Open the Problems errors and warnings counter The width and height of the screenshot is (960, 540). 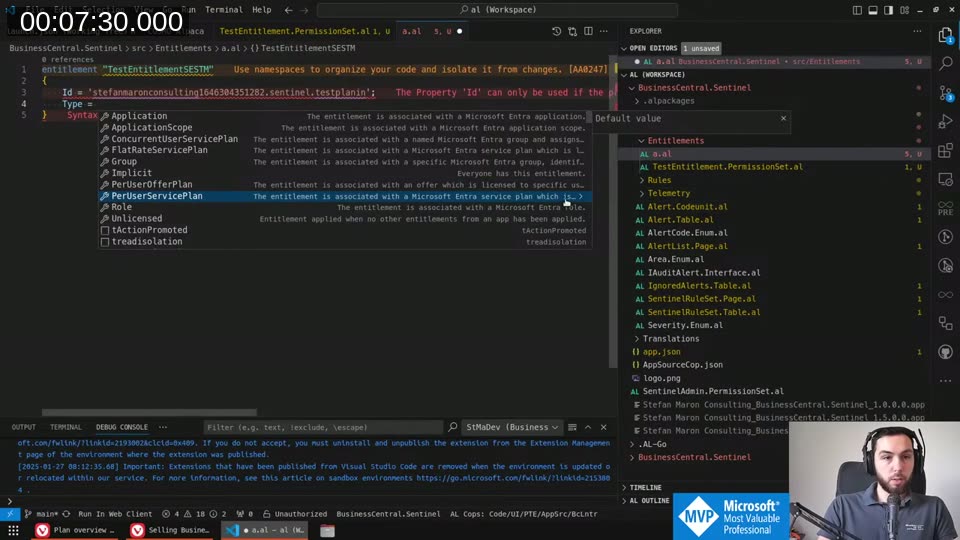click(x=195, y=514)
